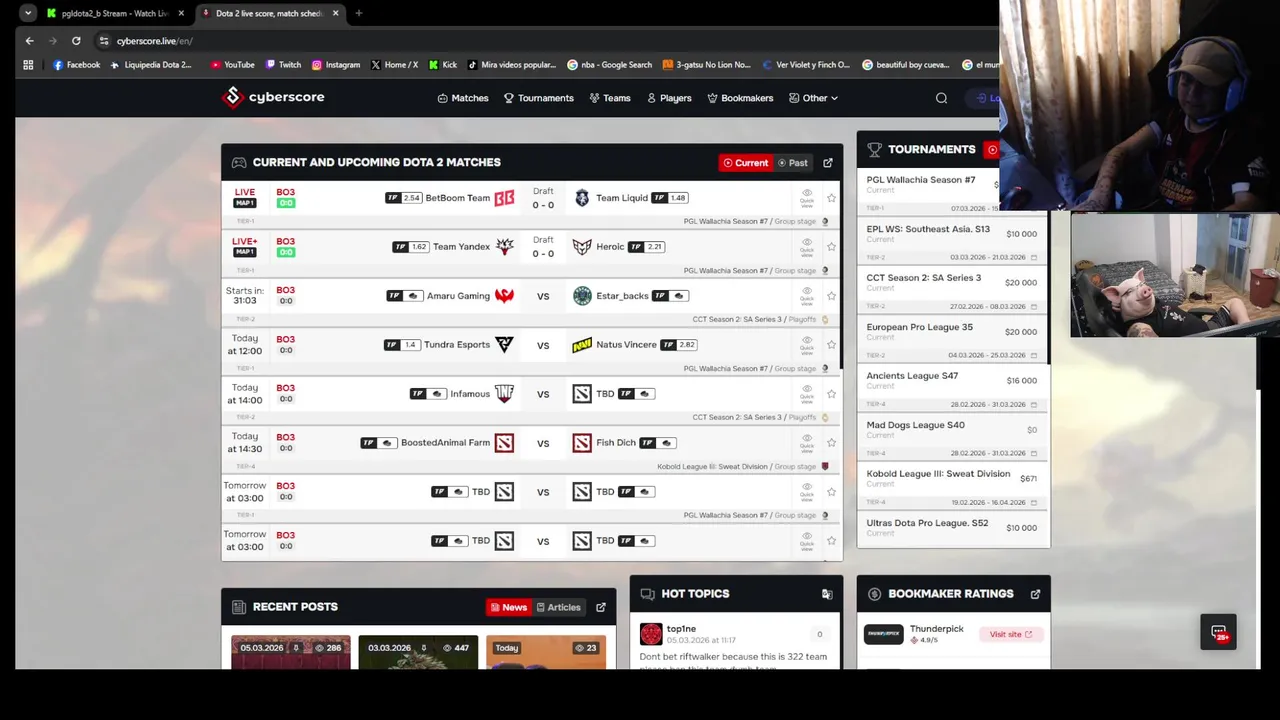Go back in browser history
The image size is (1280, 720).
[x=29, y=41]
